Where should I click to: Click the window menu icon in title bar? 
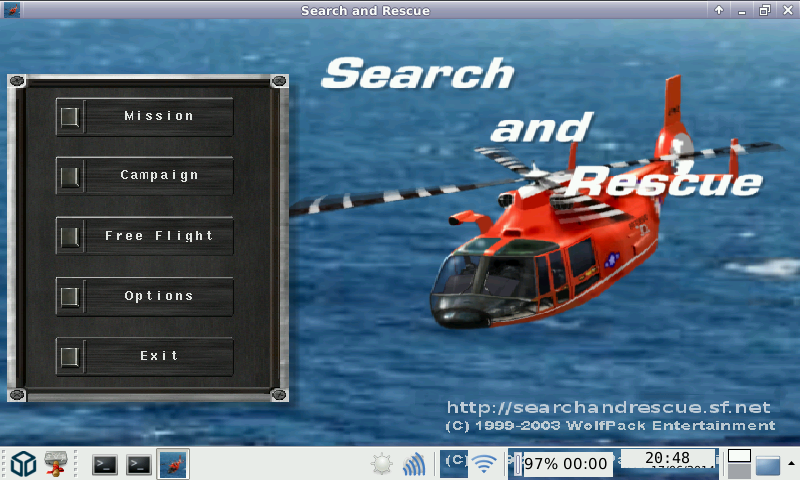13,10
